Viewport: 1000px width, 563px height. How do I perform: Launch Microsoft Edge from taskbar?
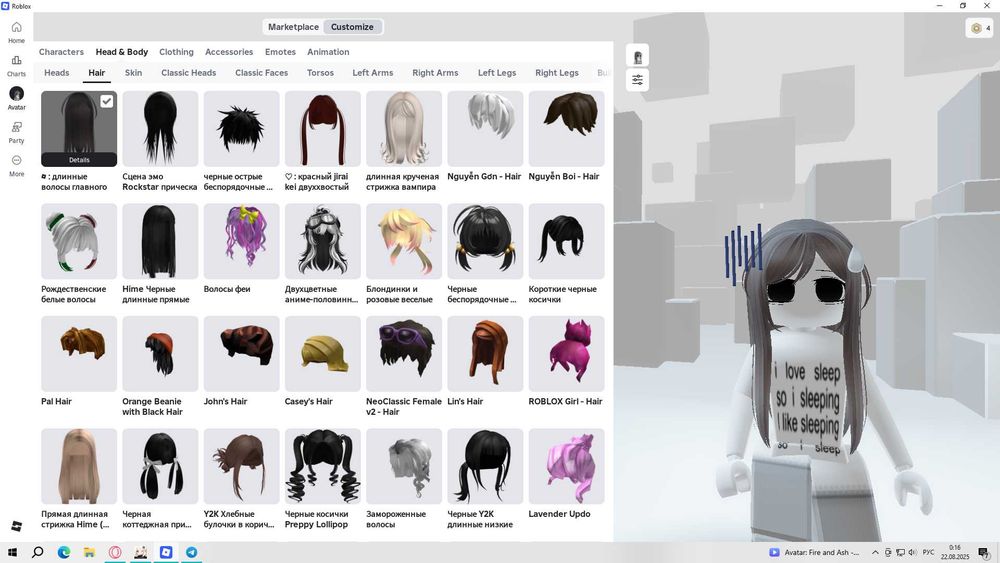click(x=64, y=552)
